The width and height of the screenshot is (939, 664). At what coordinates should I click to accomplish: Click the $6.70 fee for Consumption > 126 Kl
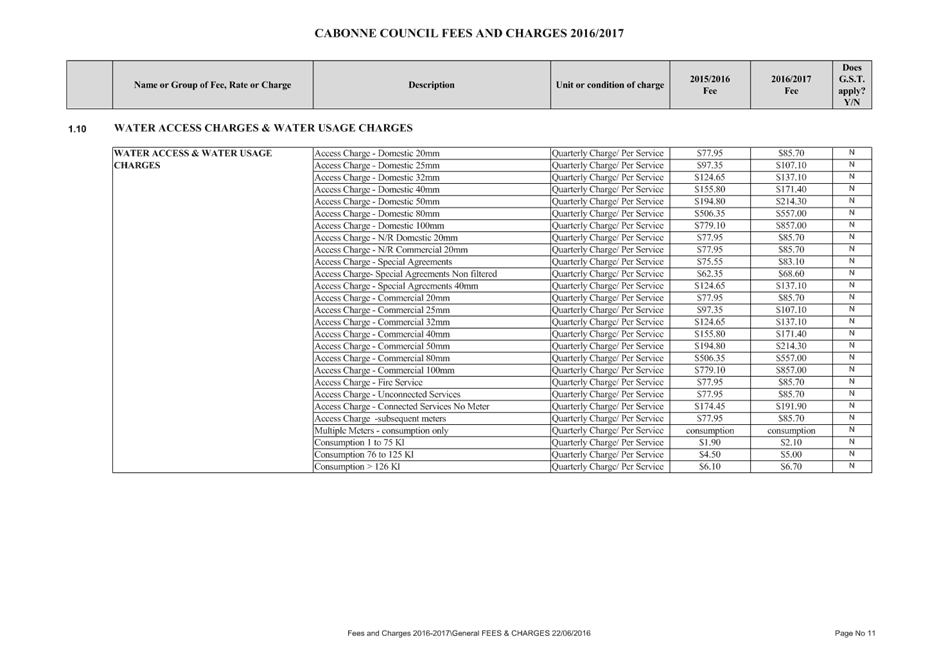click(791, 466)
